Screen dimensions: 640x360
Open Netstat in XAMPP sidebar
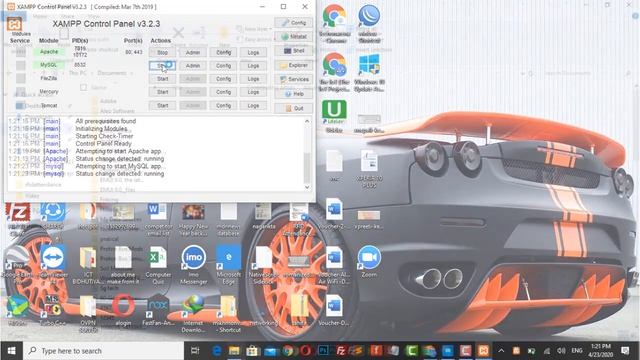tap(293, 37)
